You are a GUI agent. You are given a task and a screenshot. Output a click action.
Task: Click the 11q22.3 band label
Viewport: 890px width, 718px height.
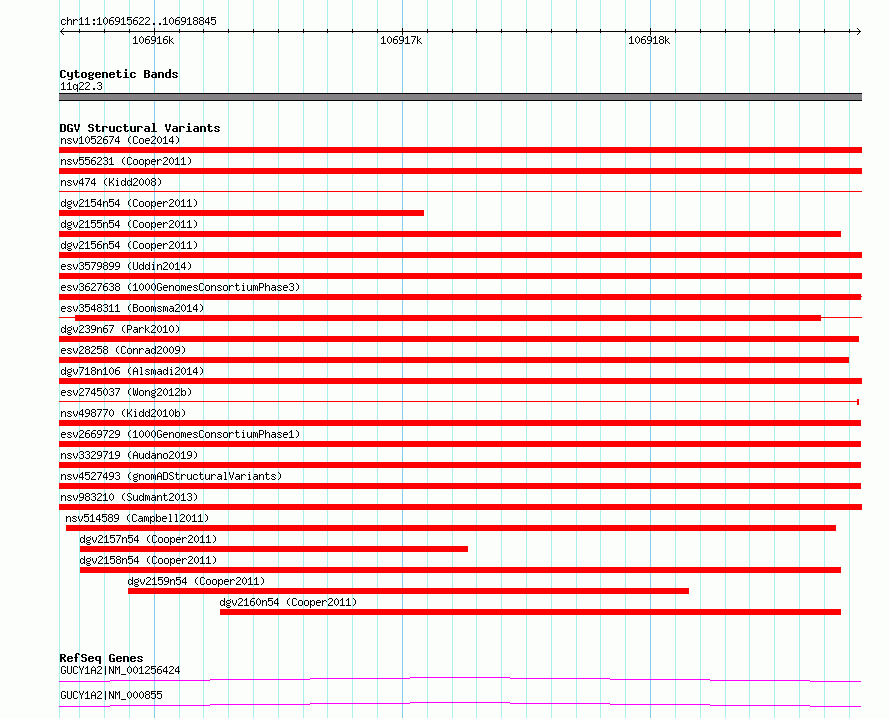coord(81,86)
